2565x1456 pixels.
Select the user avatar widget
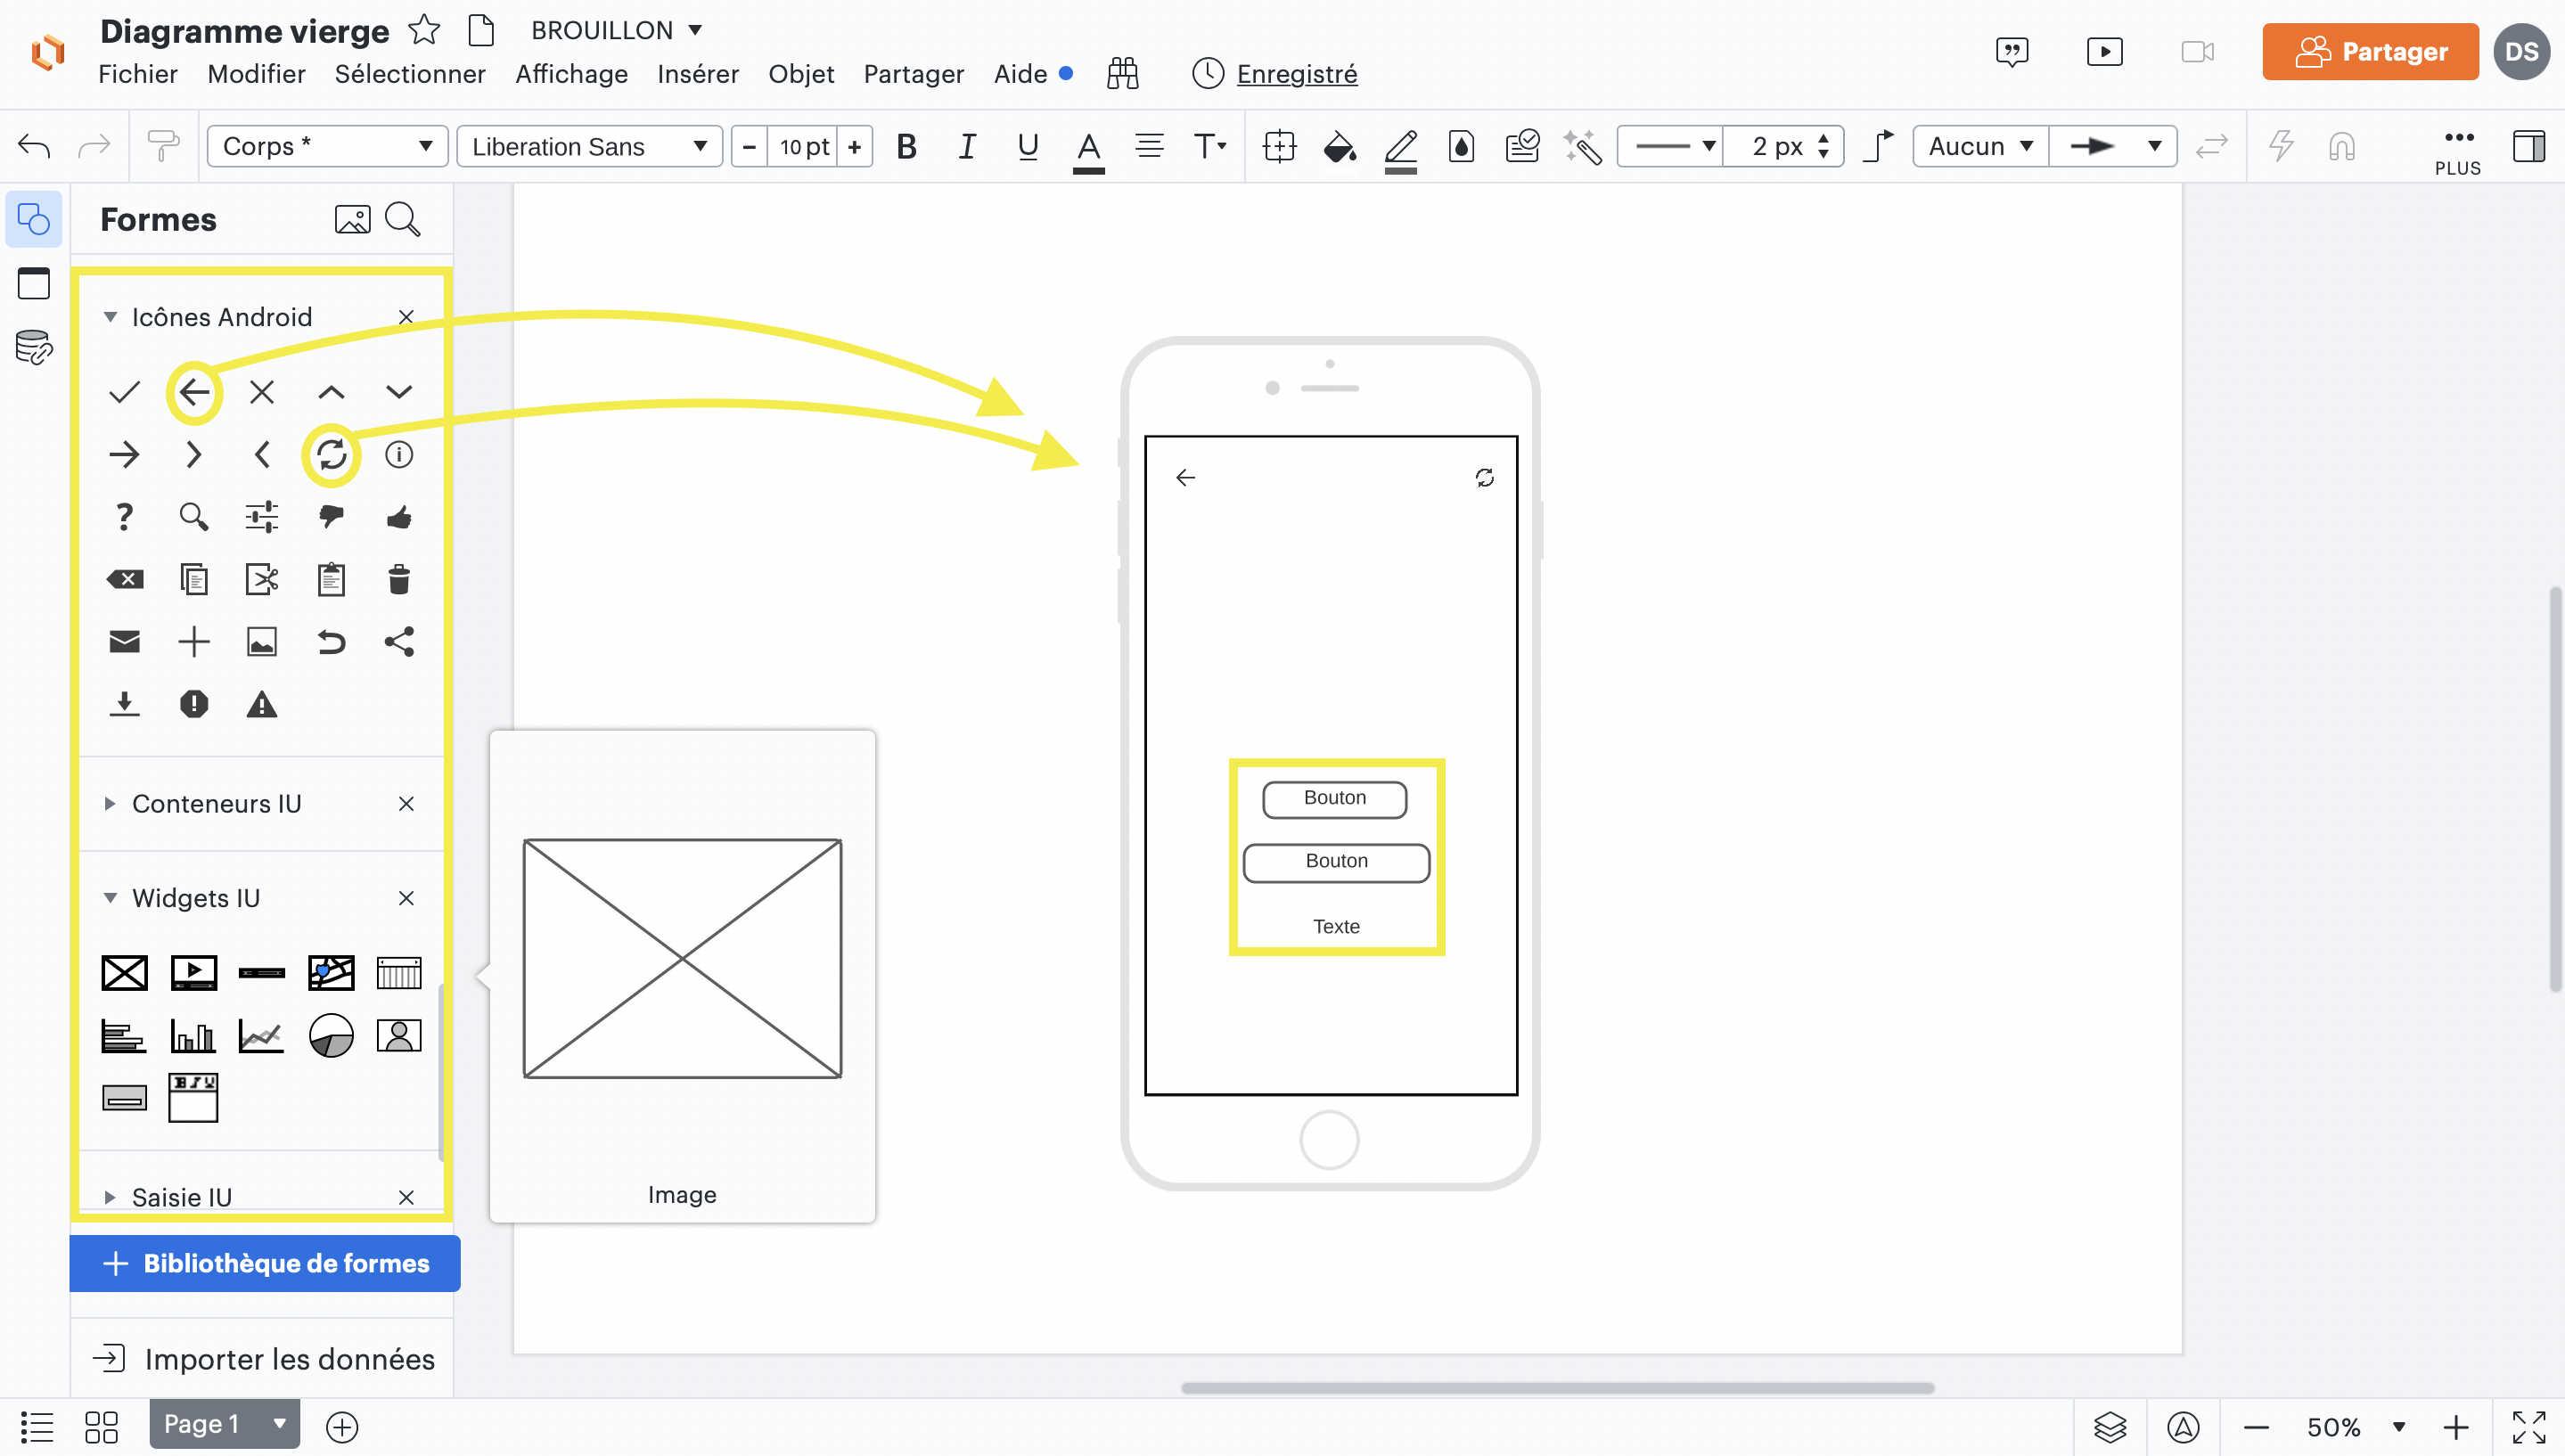[x=399, y=1036]
